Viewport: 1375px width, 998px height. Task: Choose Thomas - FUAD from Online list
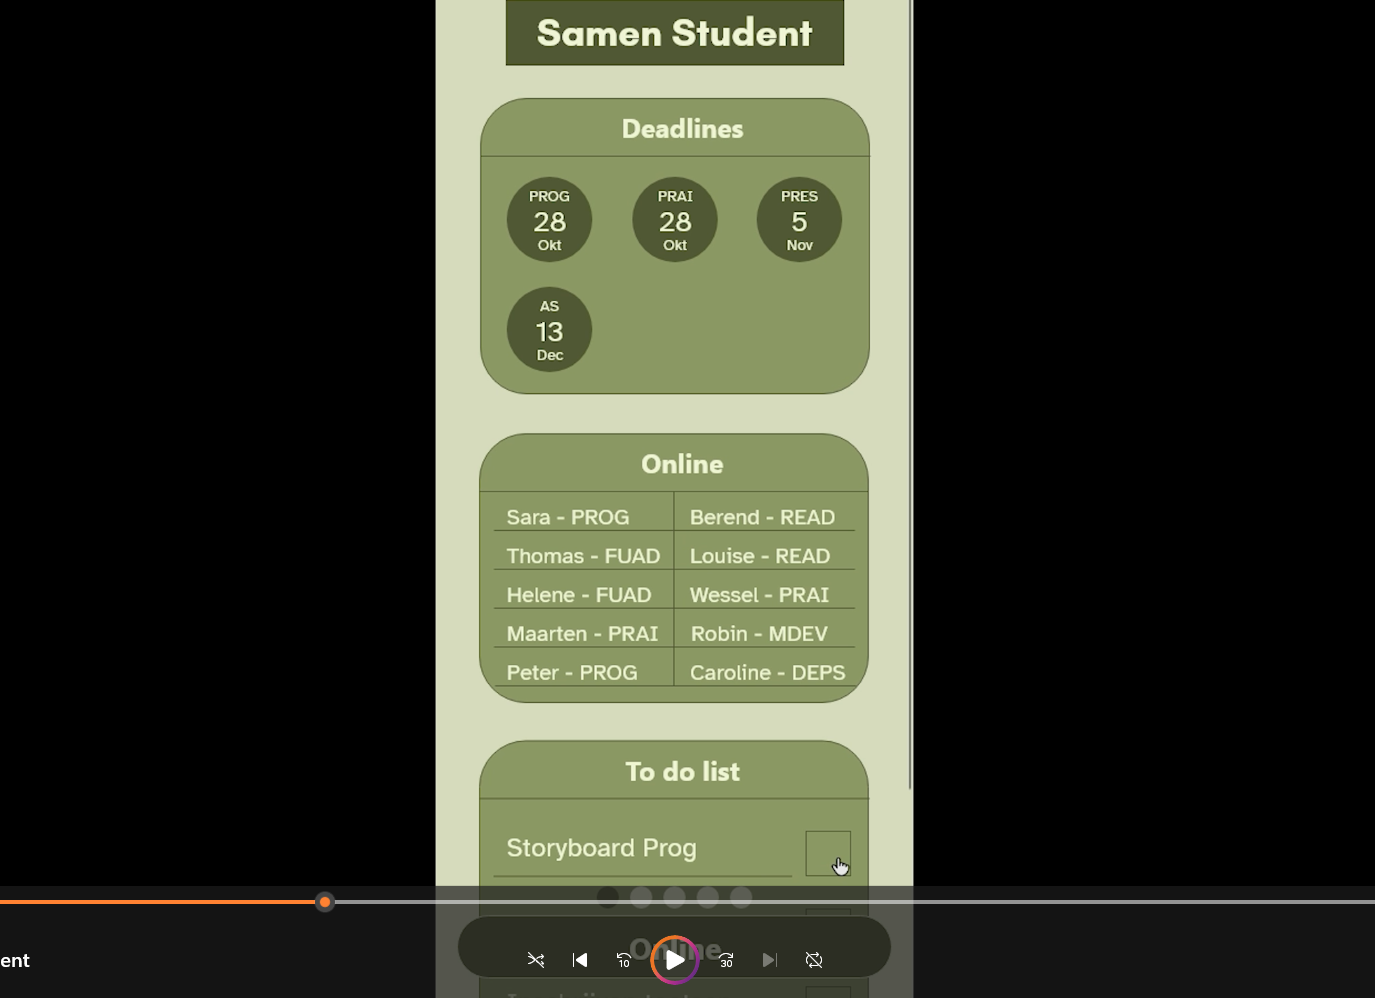[583, 556]
